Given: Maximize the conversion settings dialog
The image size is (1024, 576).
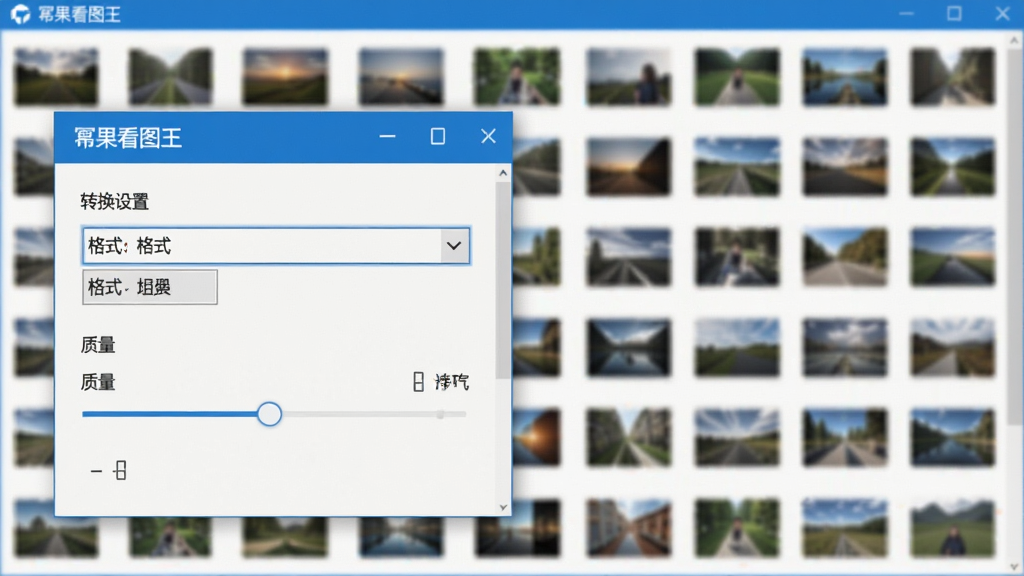Looking at the screenshot, I should pos(438,136).
